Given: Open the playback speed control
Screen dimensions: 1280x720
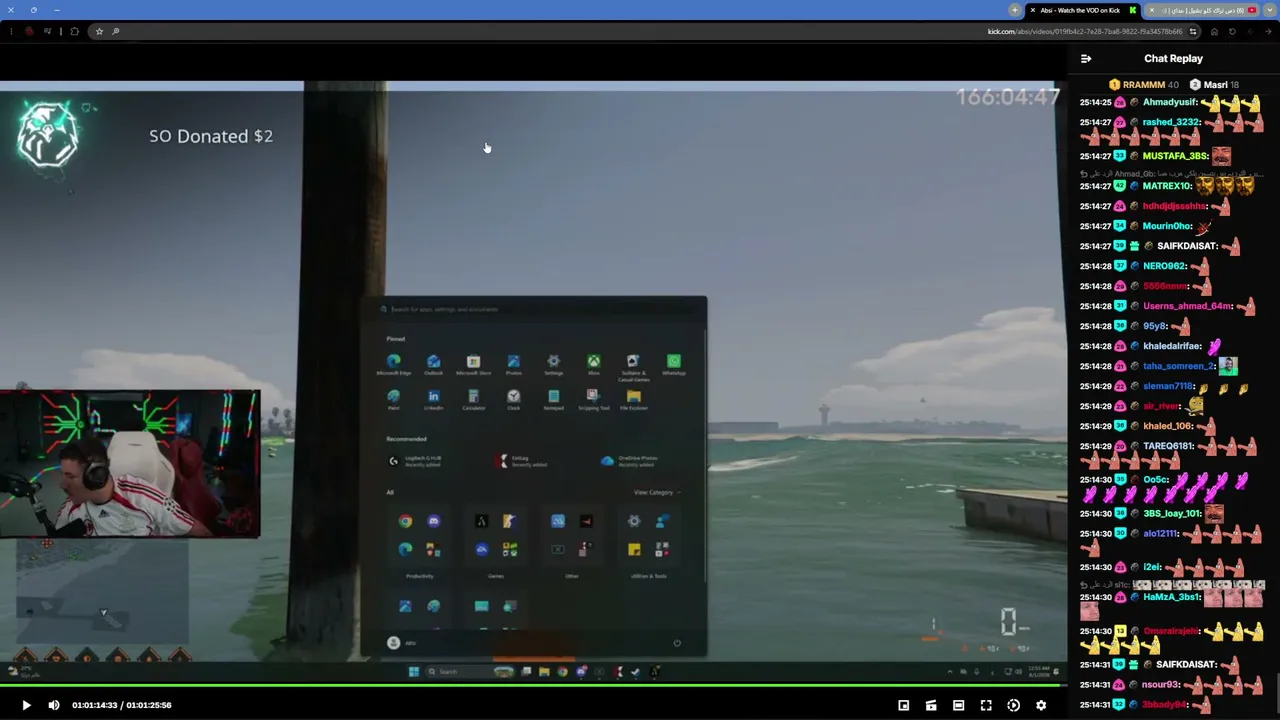Looking at the screenshot, I should (x=1013, y=705).
